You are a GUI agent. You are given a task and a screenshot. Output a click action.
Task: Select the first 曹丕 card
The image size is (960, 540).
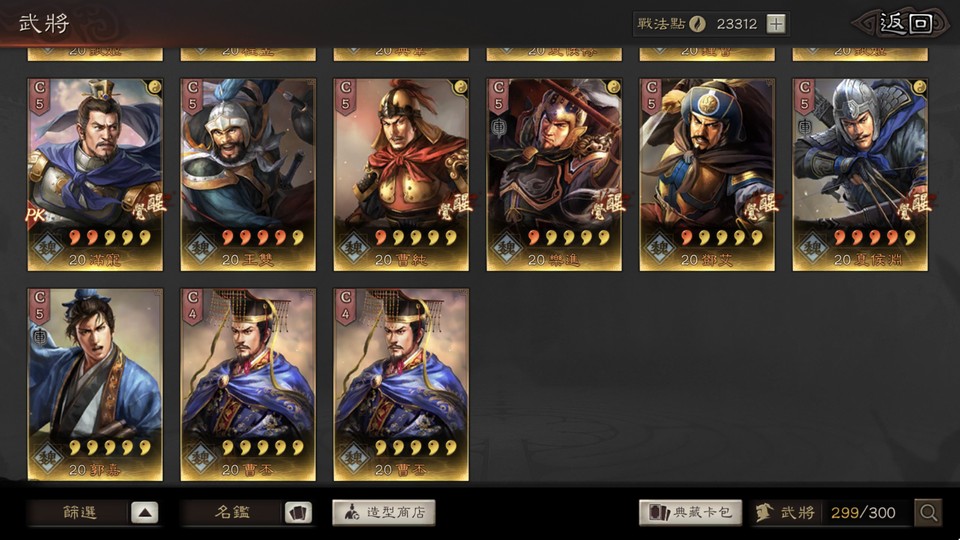248,384
